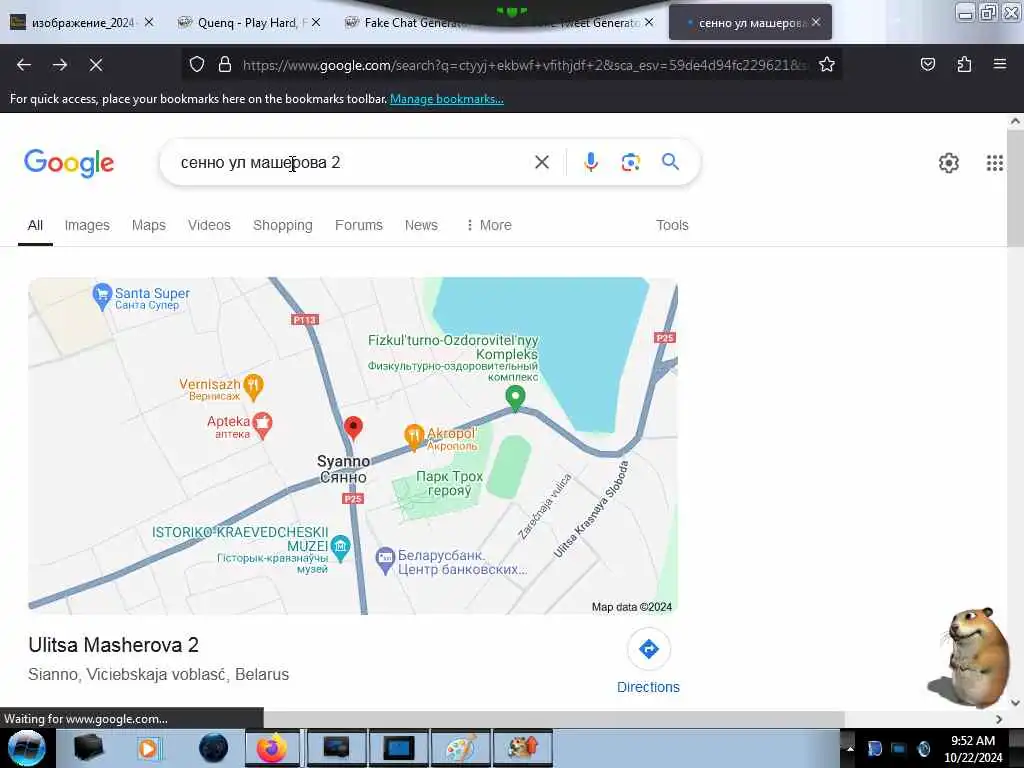Image resolution: width=1024 pixels, height=768 pixels.
Task: Open the Firefox hamburger menu
Action: 1000,64
